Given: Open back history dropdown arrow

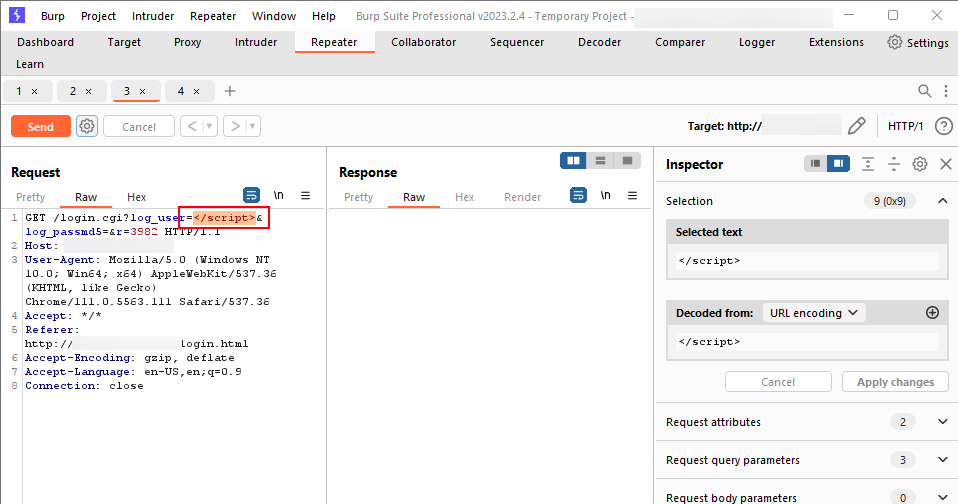Looking at the screenshot, I should point(210,126).
